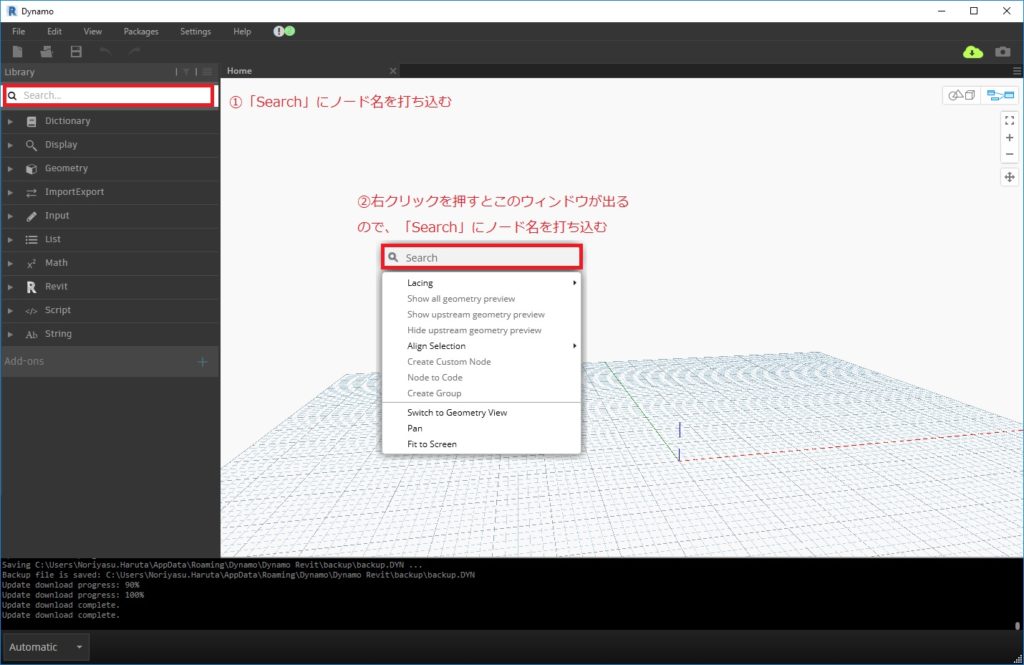Click the New file toolbar icon
1024x665 pixels.
tap(18, 52)
